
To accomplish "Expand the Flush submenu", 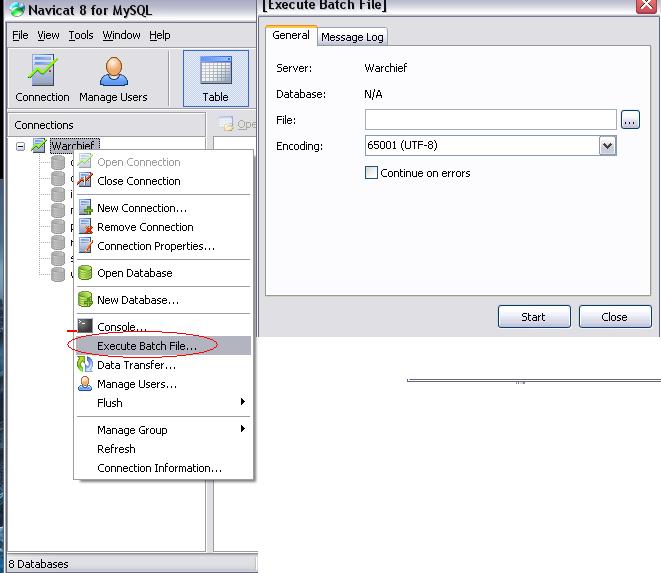I will pyautogui.click(x=242, y=403).
